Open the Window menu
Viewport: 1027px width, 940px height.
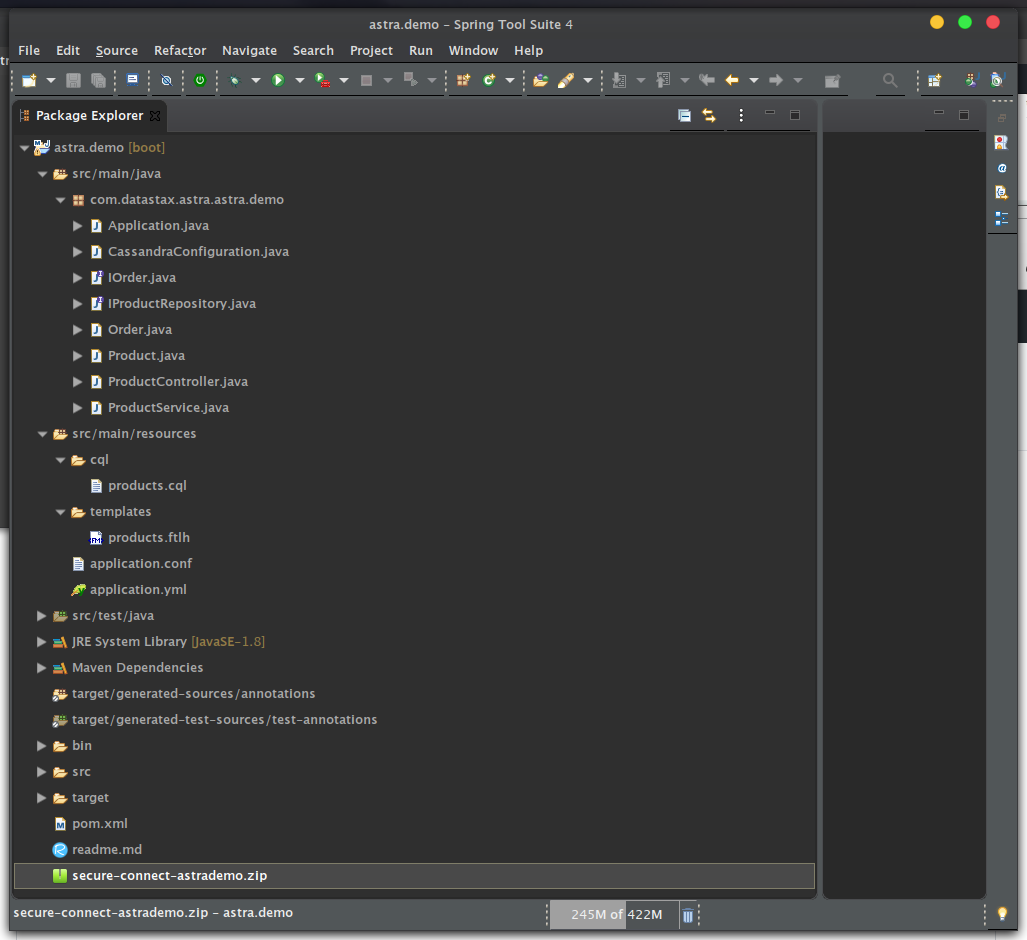[473, 50]
